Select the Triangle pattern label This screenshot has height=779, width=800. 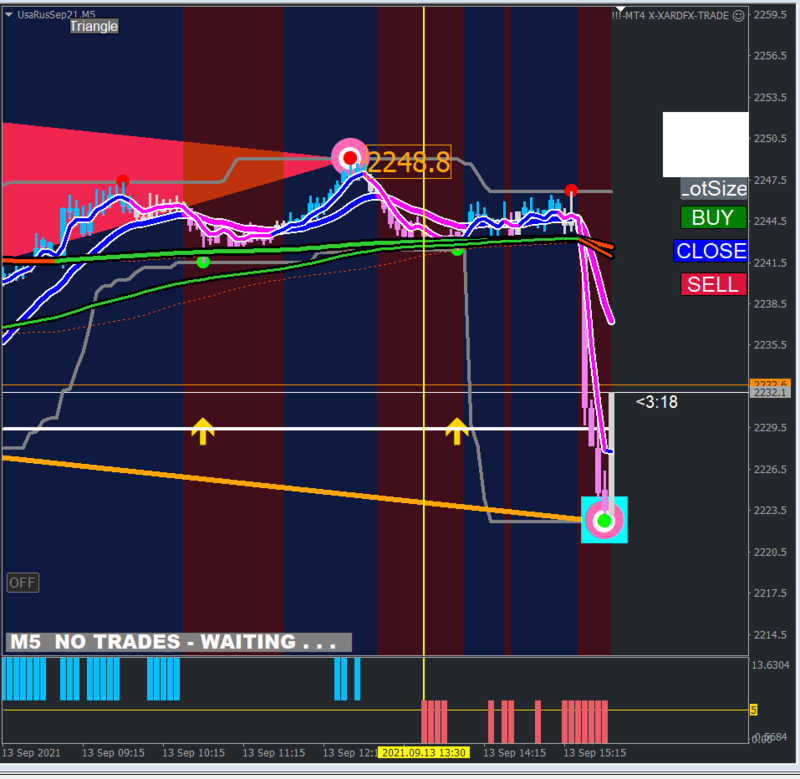pyautogui.click(x=94, y=27)
